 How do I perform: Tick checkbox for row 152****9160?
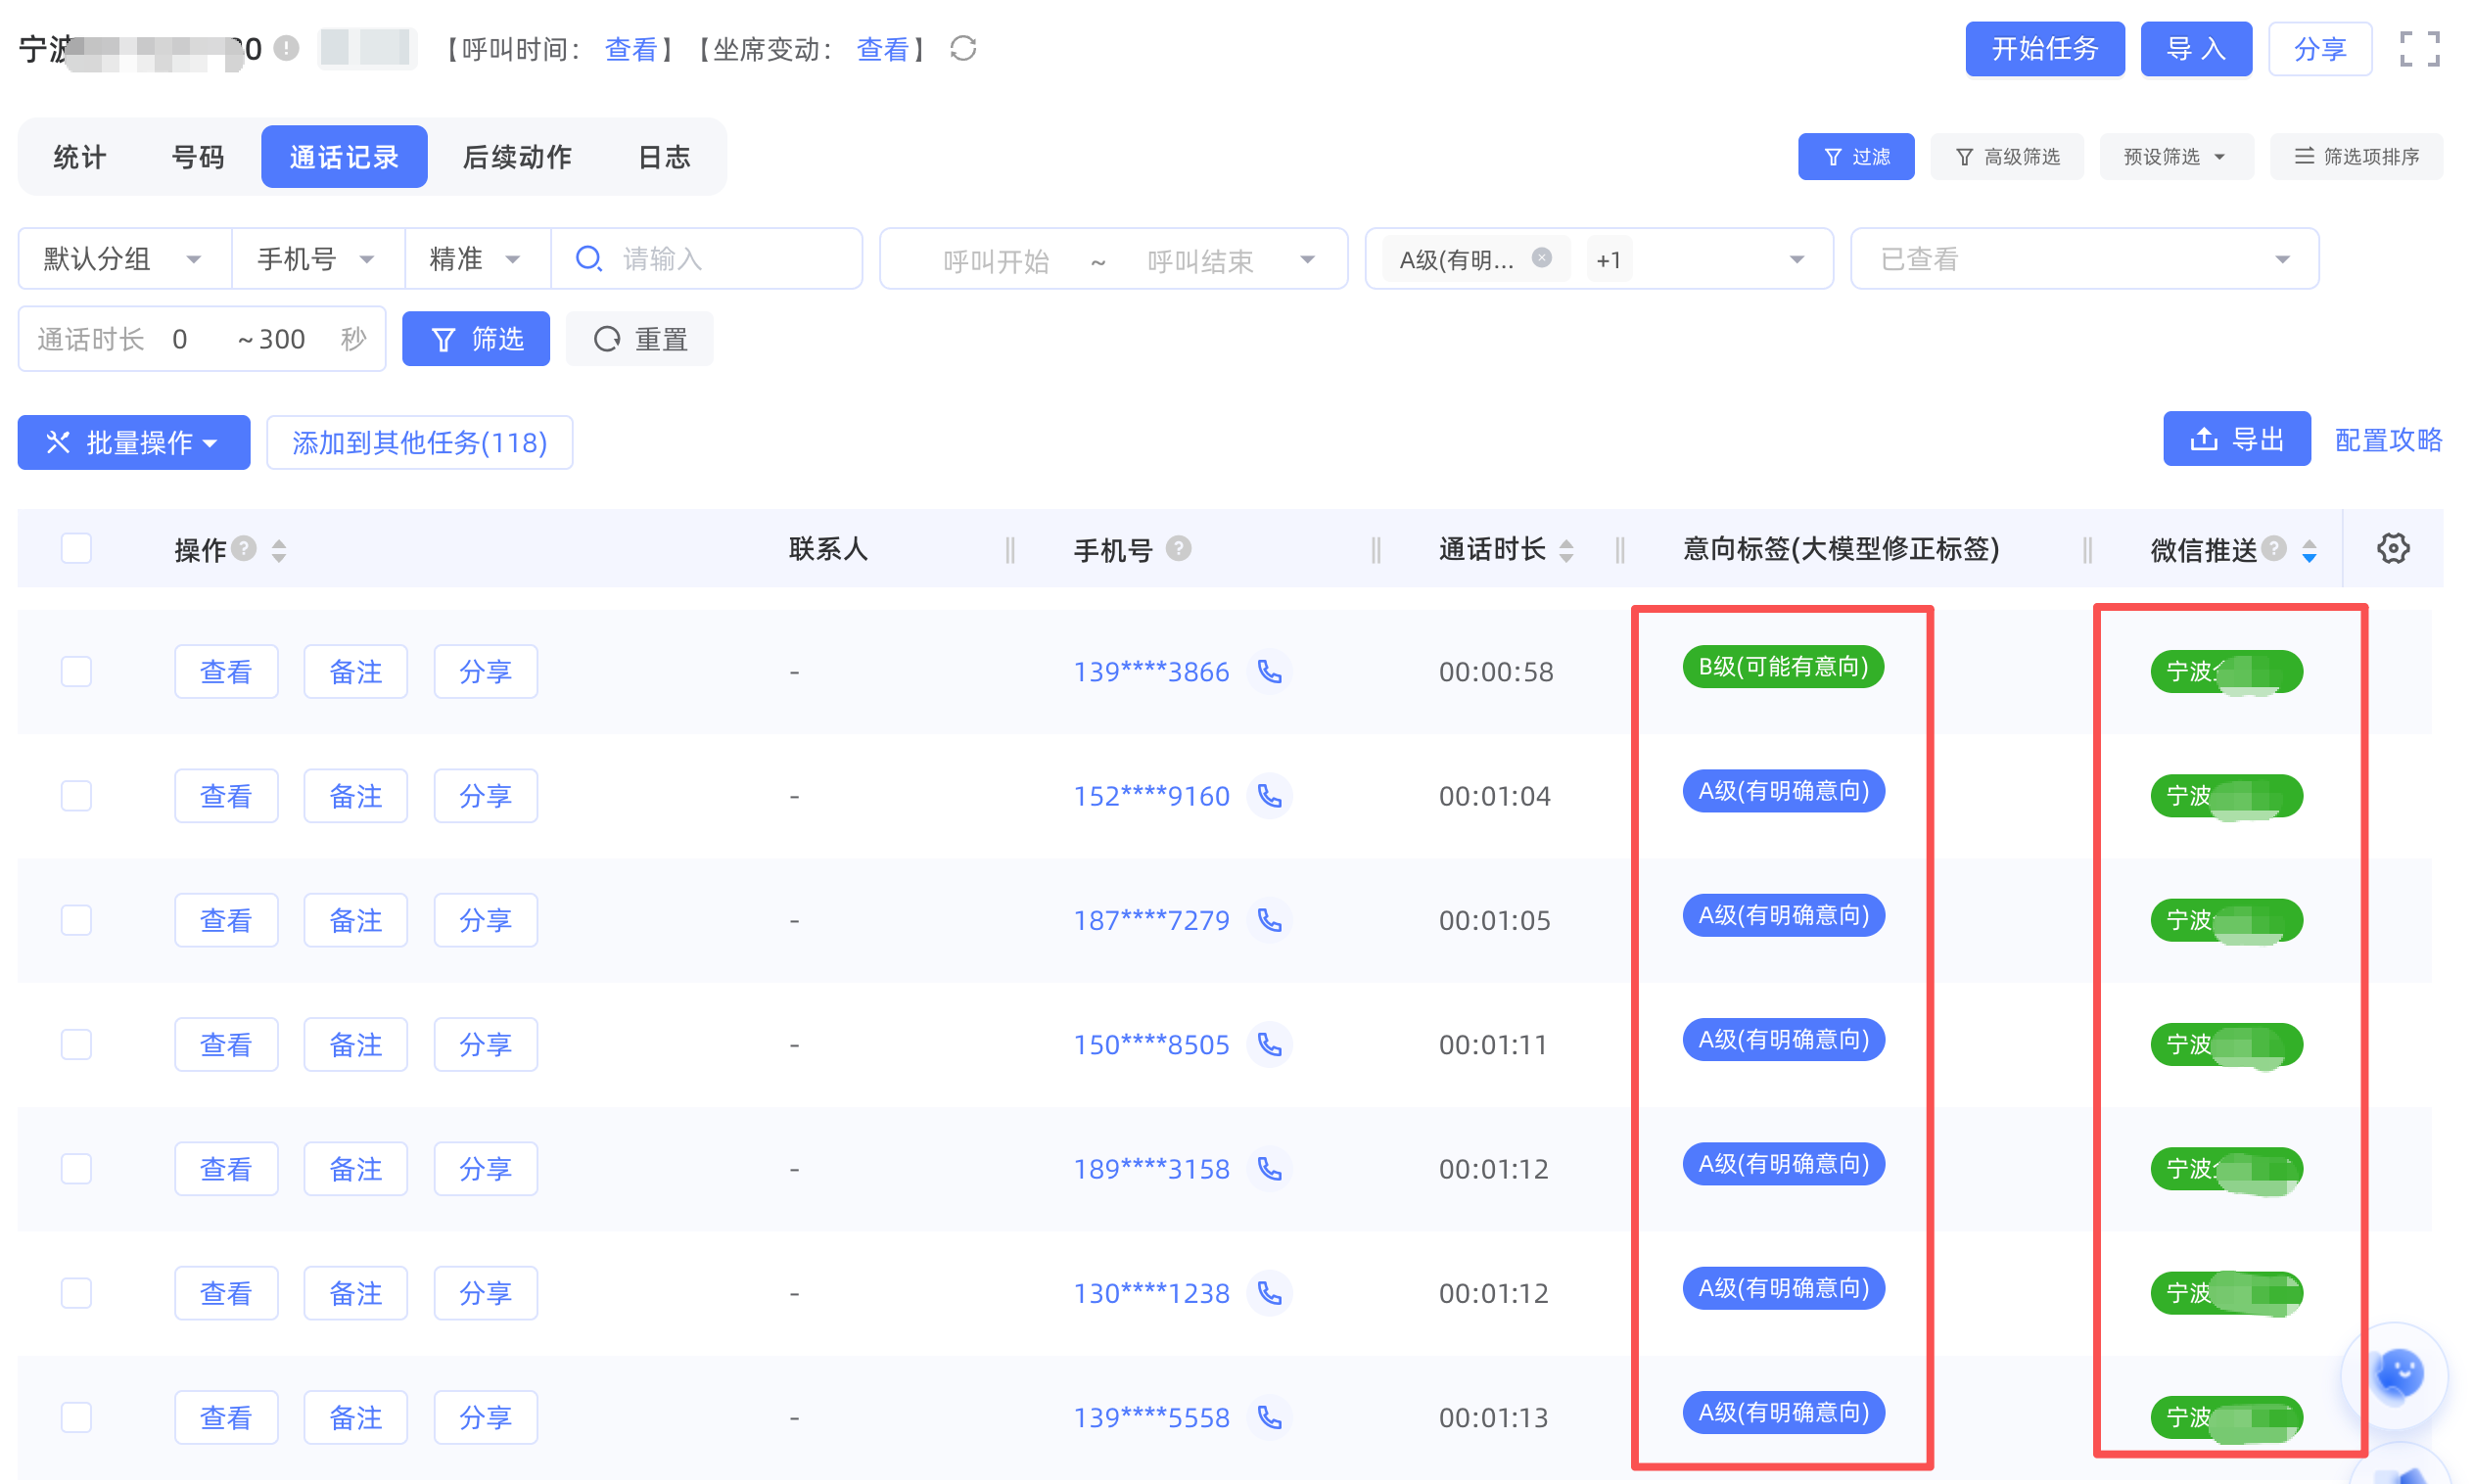(x=76, y=796)
